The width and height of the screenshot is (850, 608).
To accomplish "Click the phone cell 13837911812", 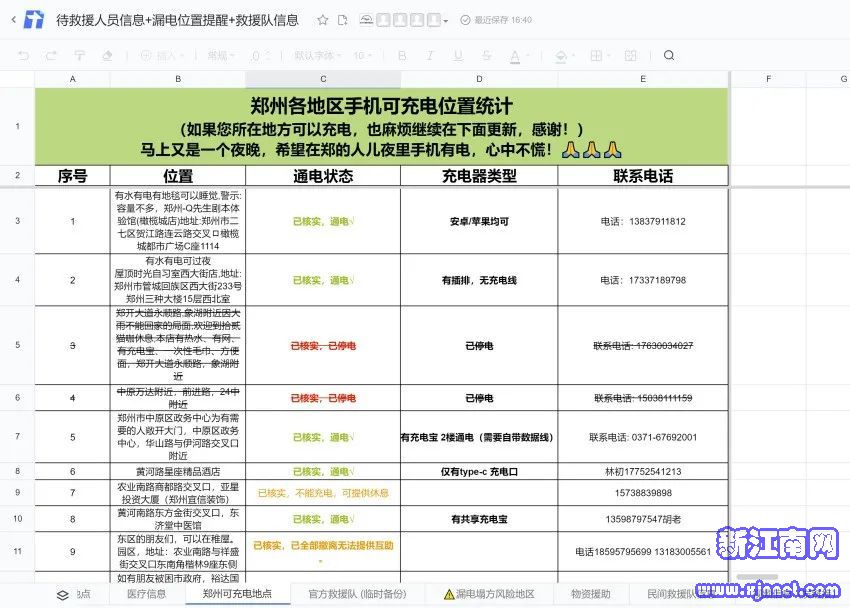I will coord(643,221).
